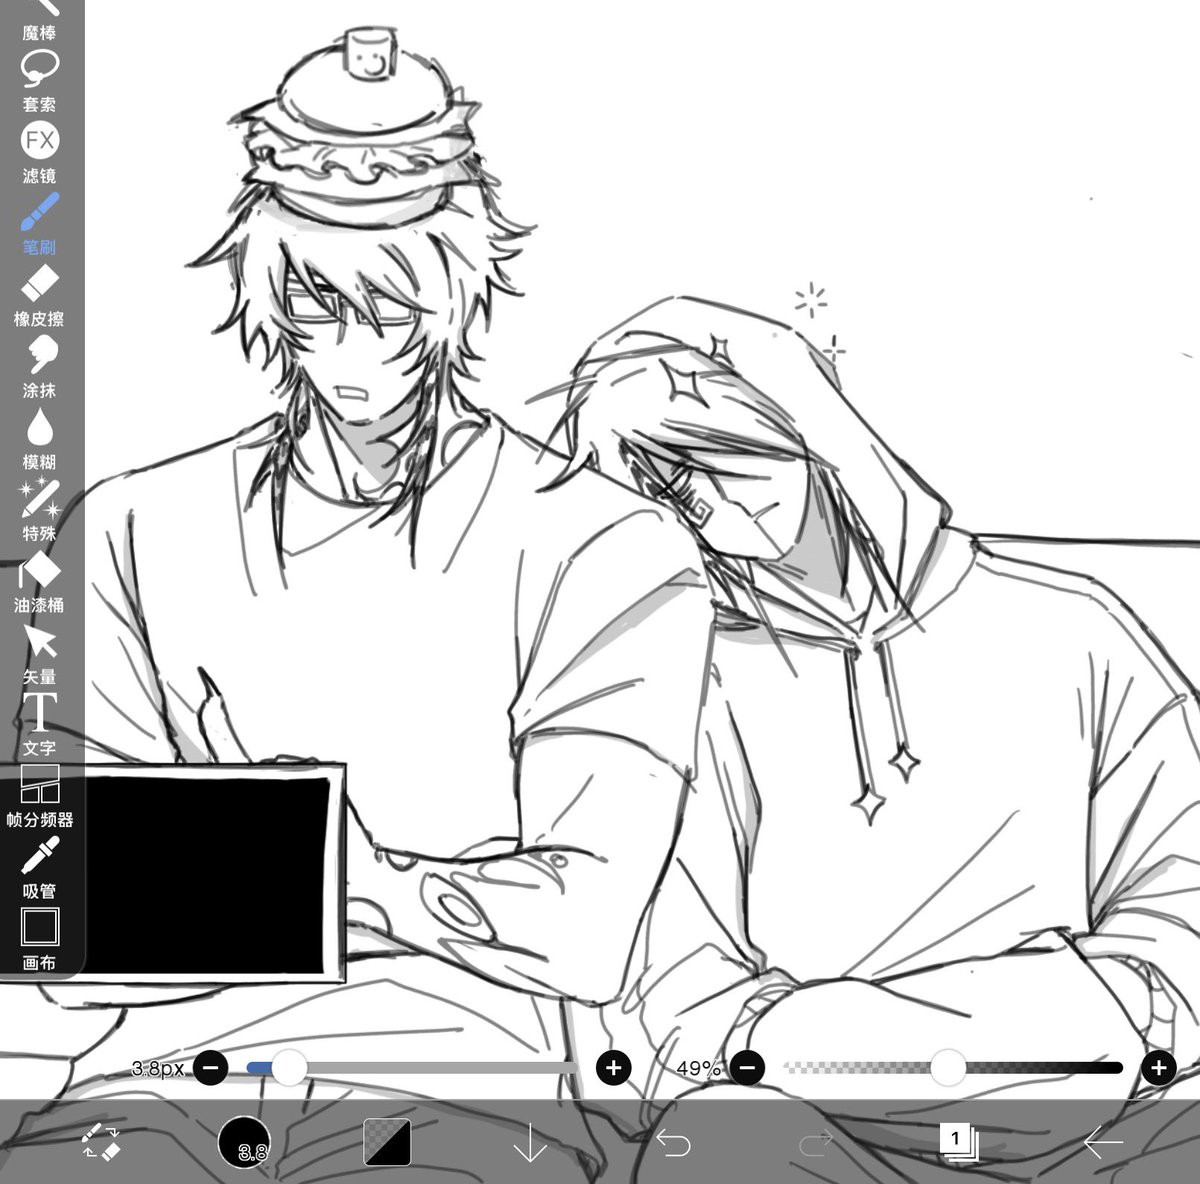This screenshot has width=1200, height=1184.
Task: Select the Paint Bucket (油漆桶) tool
Action: coord(40,582)
